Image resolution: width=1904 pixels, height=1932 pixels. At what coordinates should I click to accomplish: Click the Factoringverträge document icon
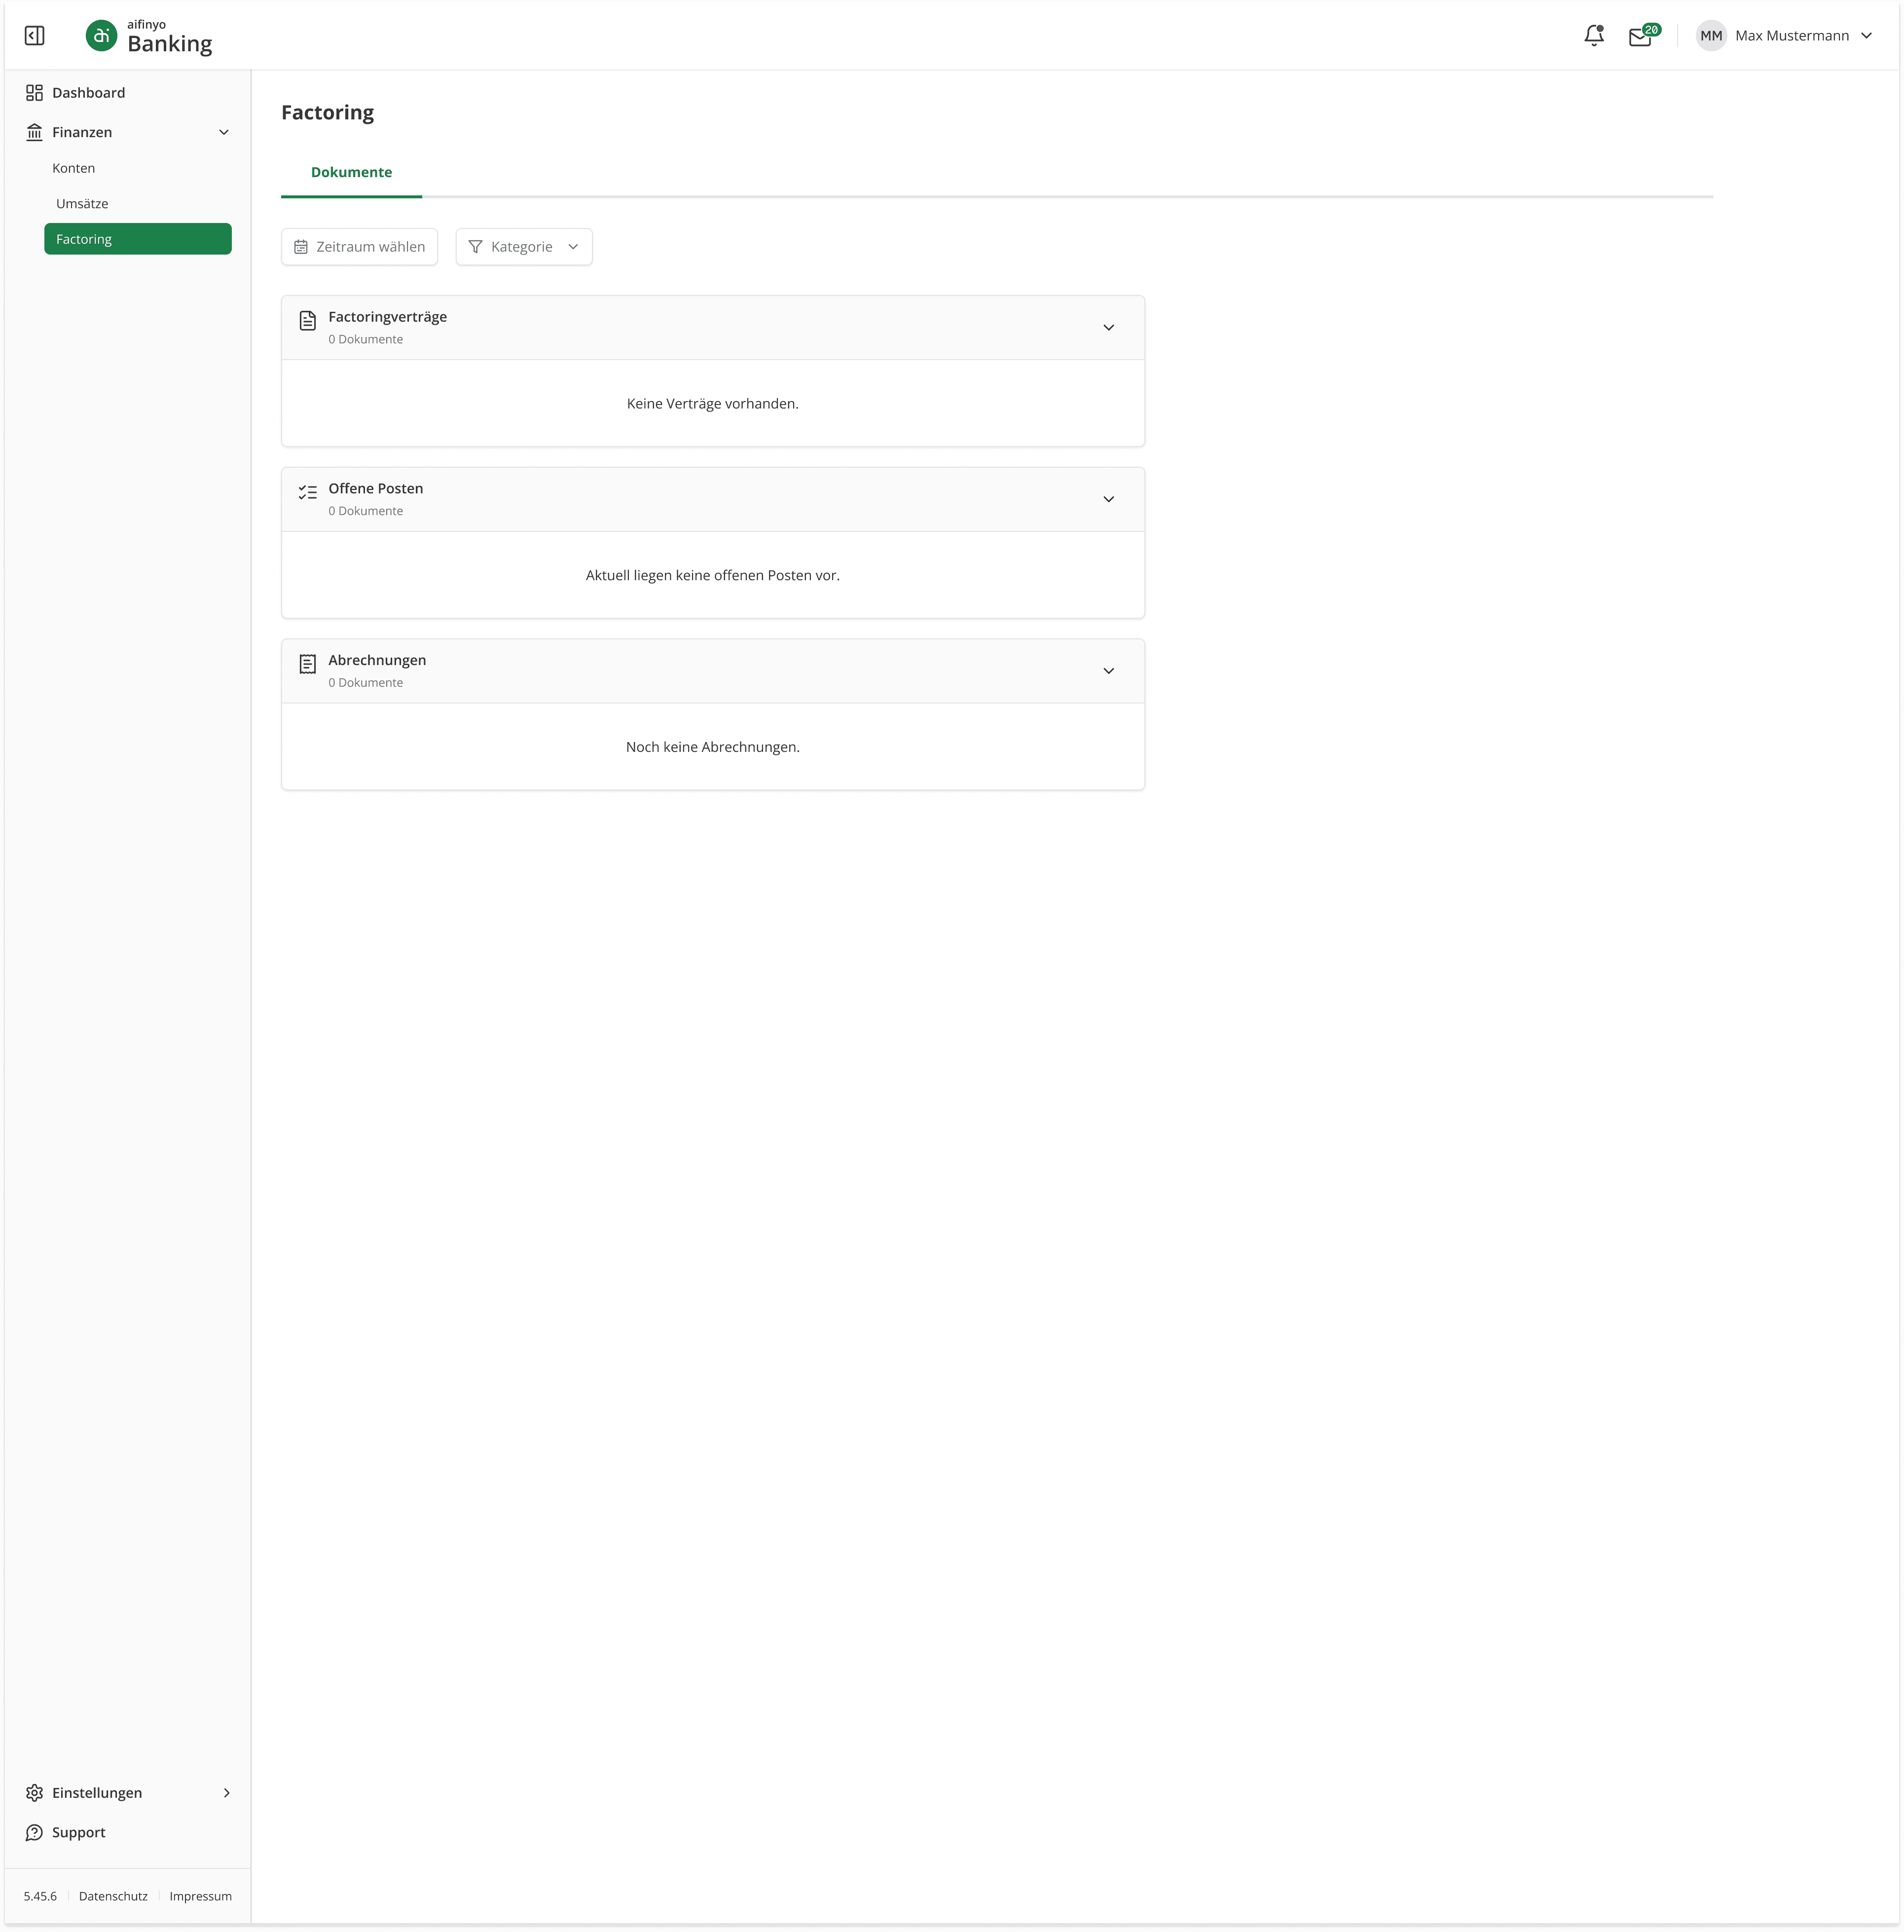tap(308, 320)
